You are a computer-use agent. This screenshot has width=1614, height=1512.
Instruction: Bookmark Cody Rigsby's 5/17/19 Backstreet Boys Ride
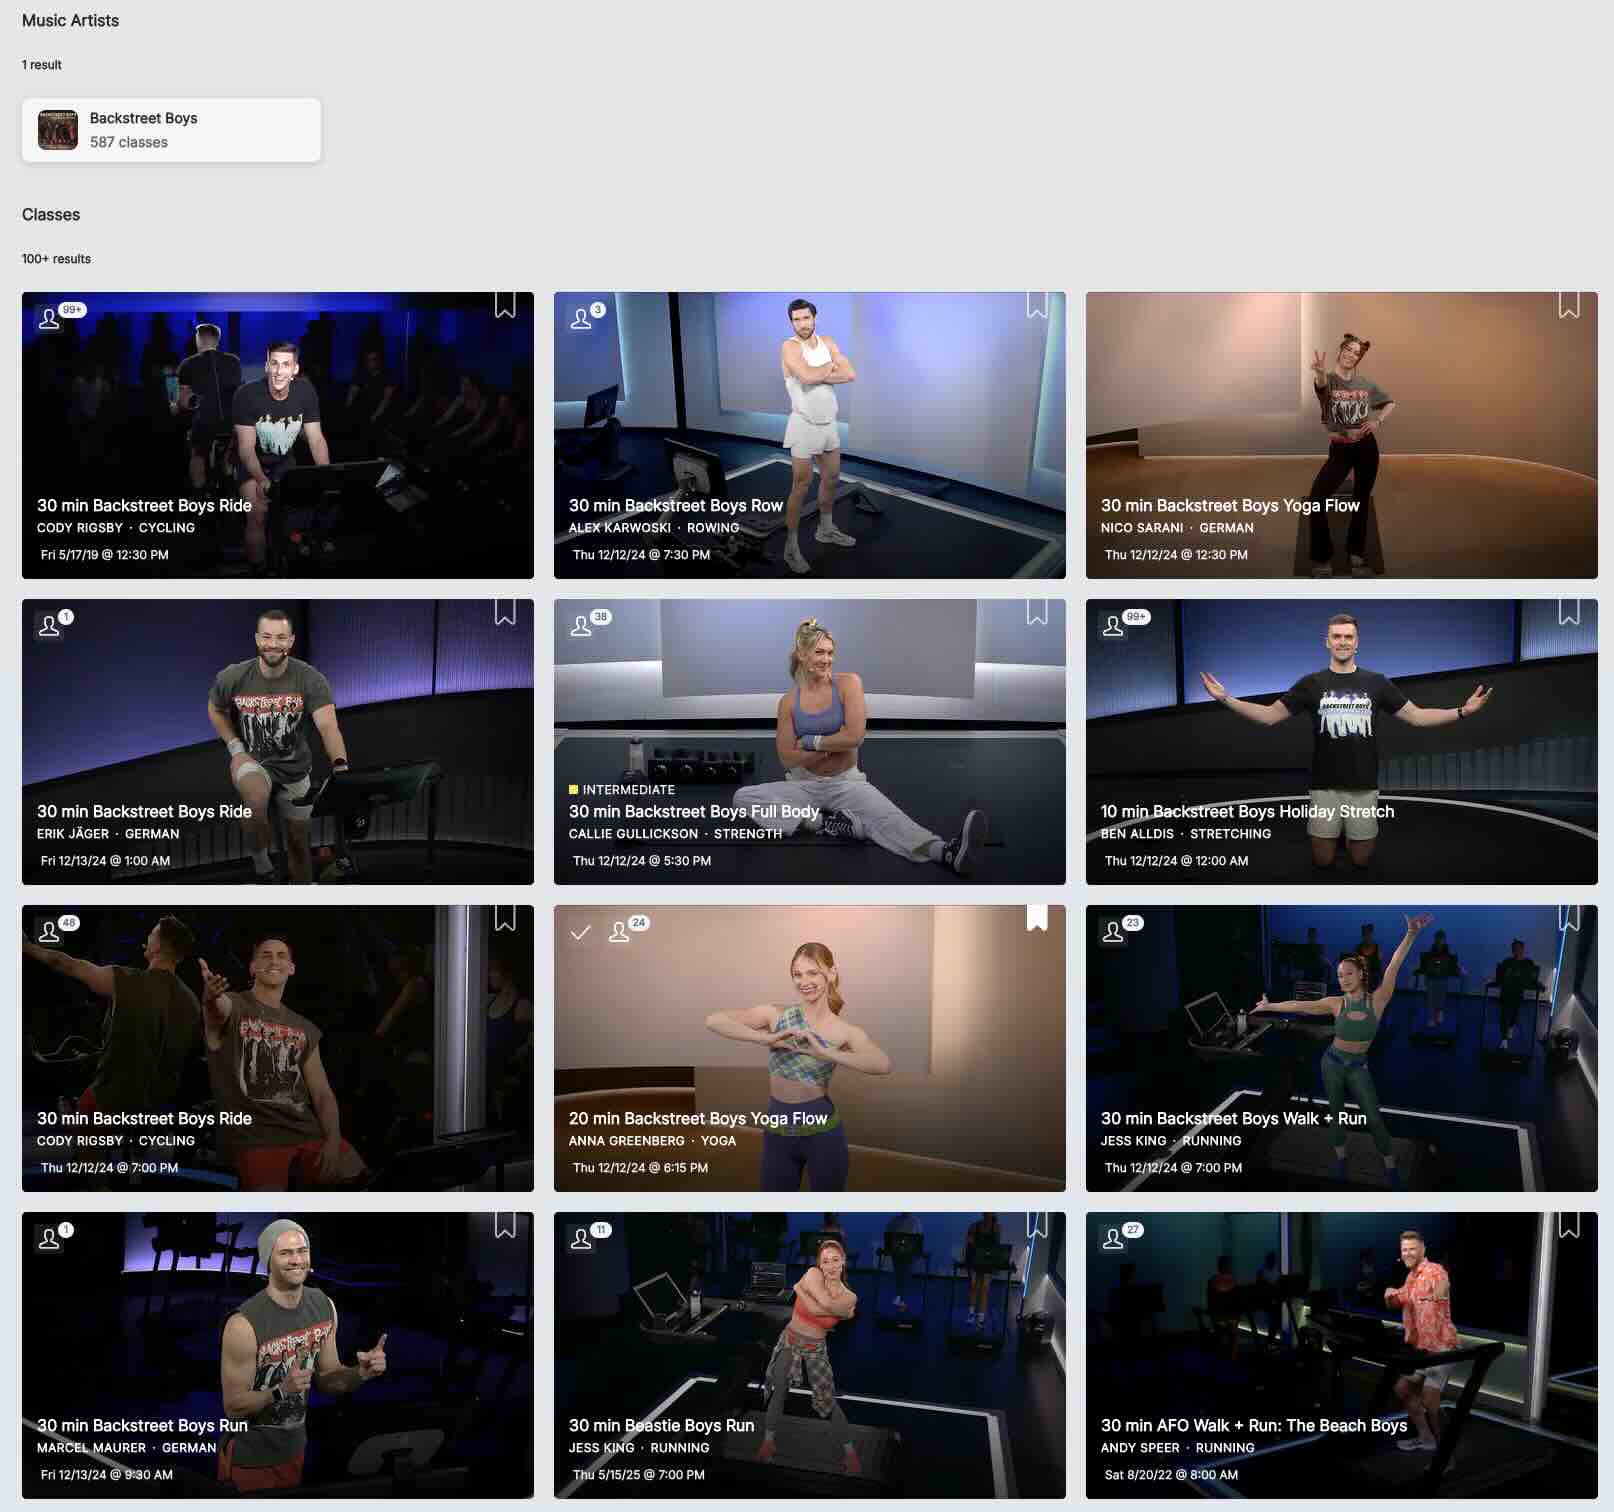(x=505, y=305)
